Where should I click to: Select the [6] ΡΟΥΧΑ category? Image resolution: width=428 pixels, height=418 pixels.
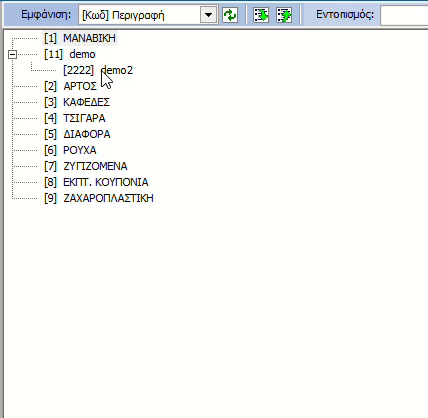[x=70, y=150]
